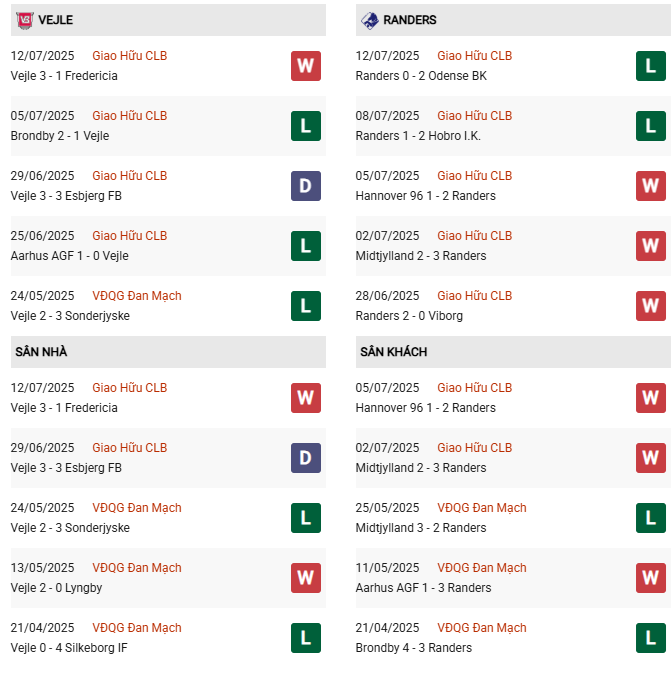This screenshot has width=671, height=673.
Task: Click the W badge for Randers 2-0 Viborg
Action: pos(651,306)
